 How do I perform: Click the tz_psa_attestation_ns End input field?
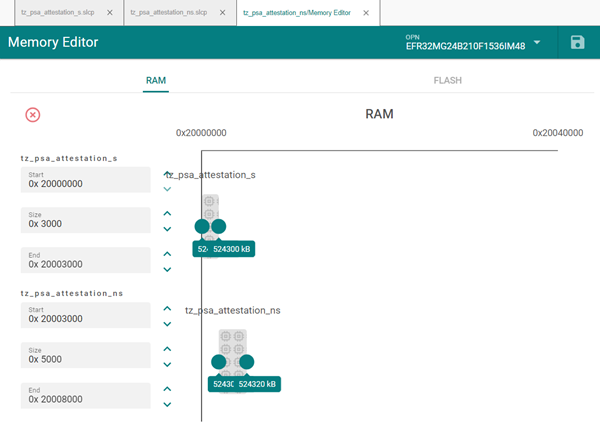[85, 395]
